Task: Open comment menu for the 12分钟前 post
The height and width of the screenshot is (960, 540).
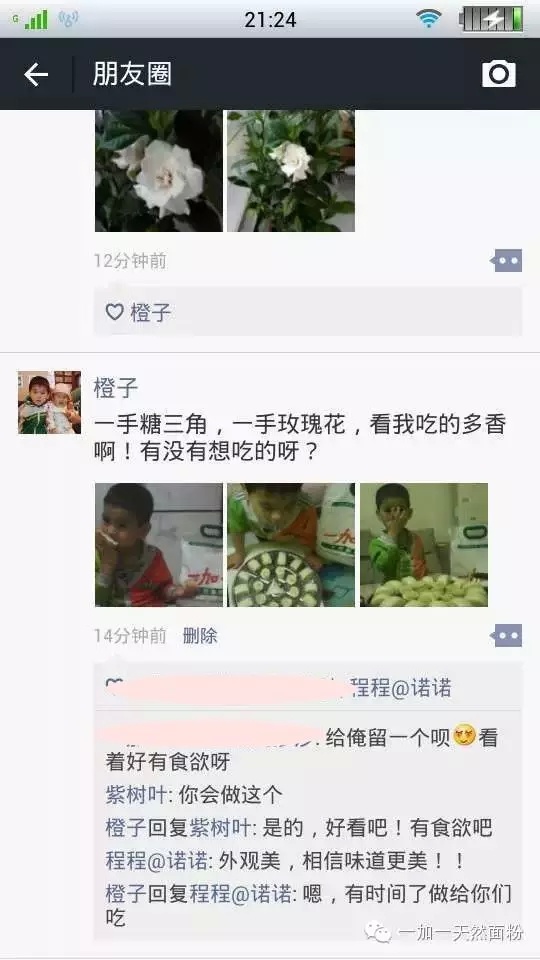Action: (x=506, y=261)
